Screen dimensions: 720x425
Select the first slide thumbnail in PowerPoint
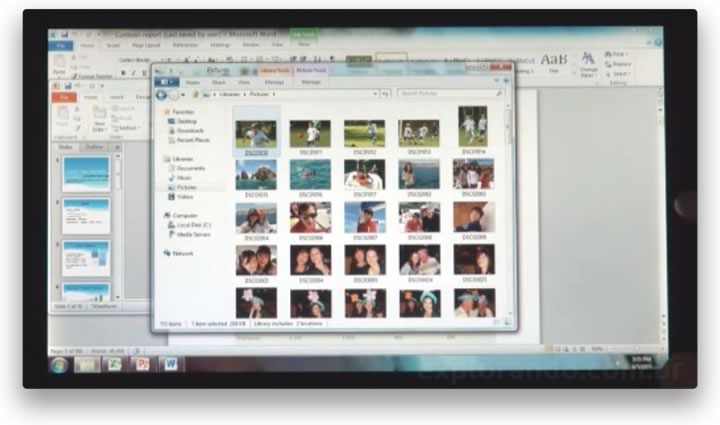pos(86,174)
